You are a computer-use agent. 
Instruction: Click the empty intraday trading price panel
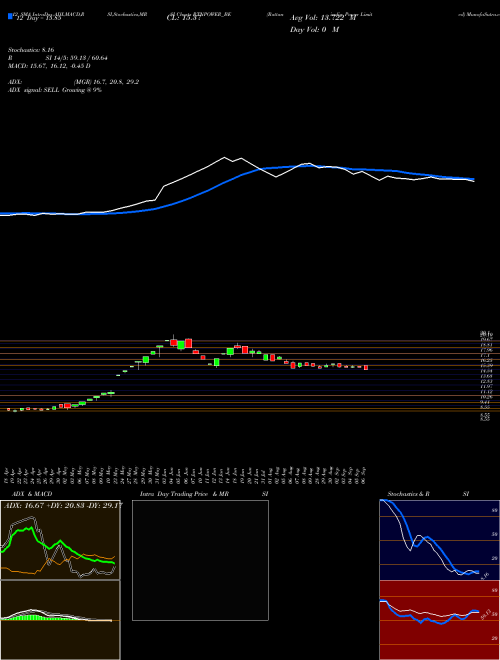(x=200, y=560)
